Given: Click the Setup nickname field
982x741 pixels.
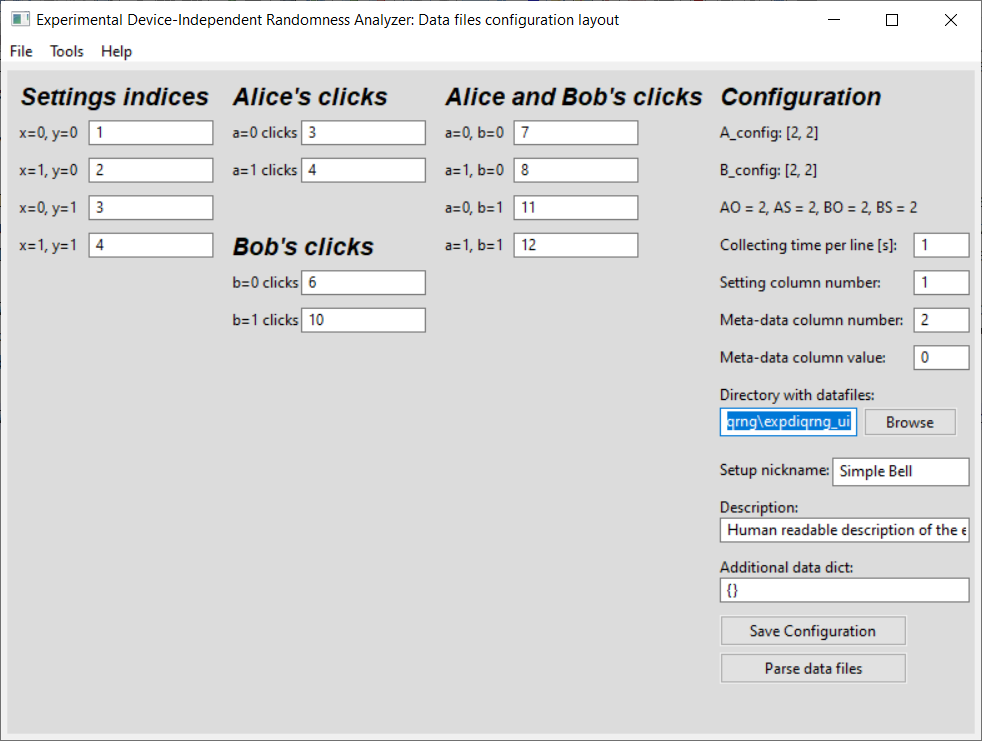Looking at the screenshot, I should tap(901, 472).
